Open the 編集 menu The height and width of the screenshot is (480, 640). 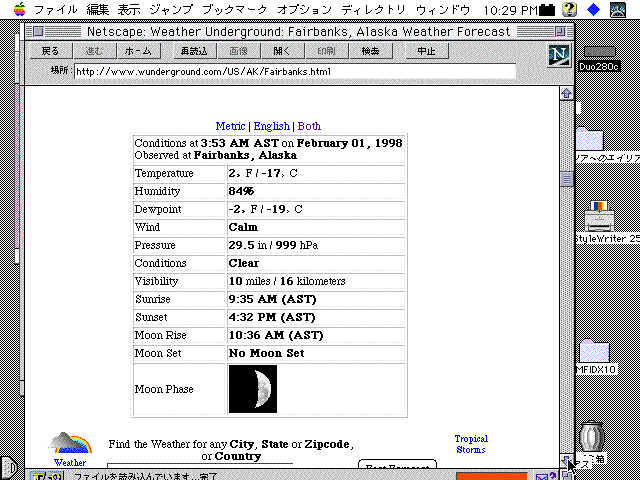[x=98, y=9]
